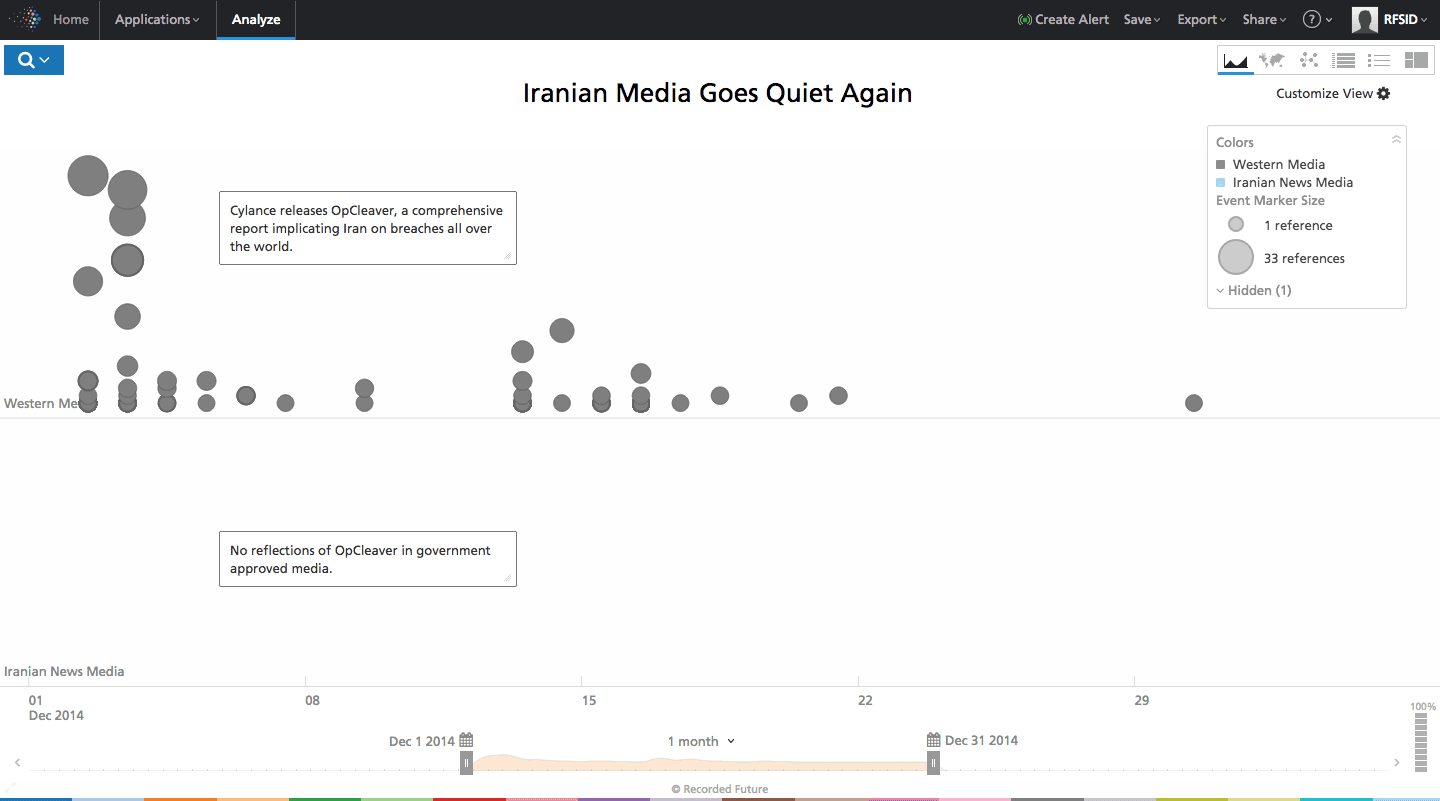Switch to the network graph view icon
The height and width of the screenshot is (801, 1440).
pyautogui.click(x=1308, y=60)
